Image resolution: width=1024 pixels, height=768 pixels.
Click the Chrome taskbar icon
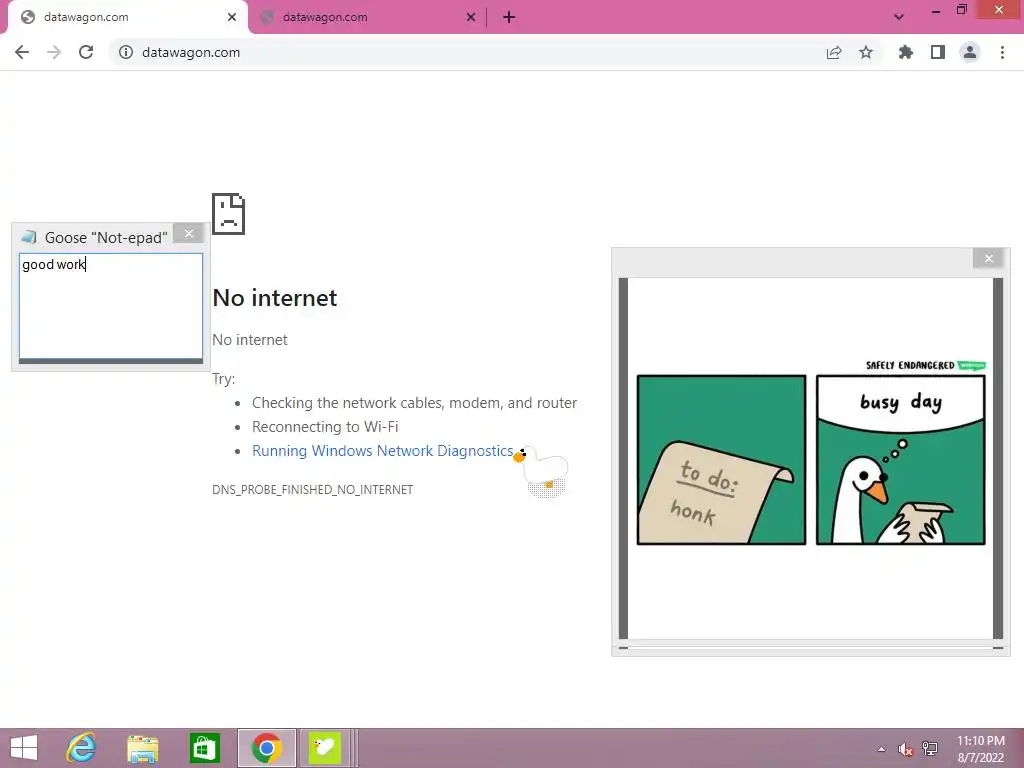tap(266, 748)
